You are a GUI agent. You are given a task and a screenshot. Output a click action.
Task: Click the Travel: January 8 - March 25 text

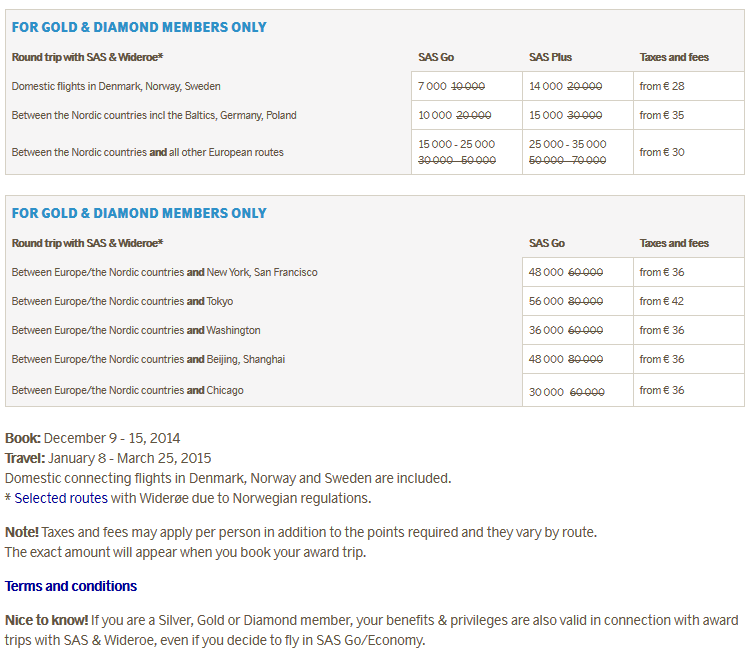(108, 458)
